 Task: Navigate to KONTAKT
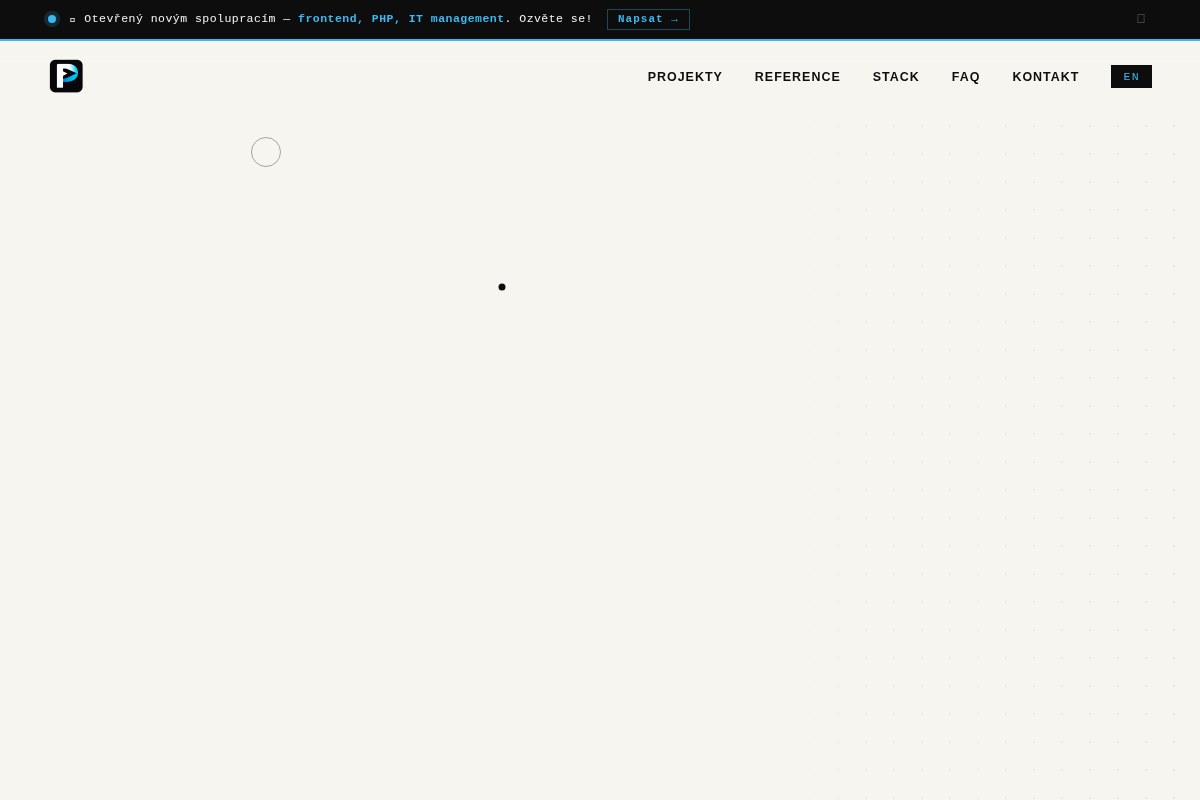coord(1046,77)
